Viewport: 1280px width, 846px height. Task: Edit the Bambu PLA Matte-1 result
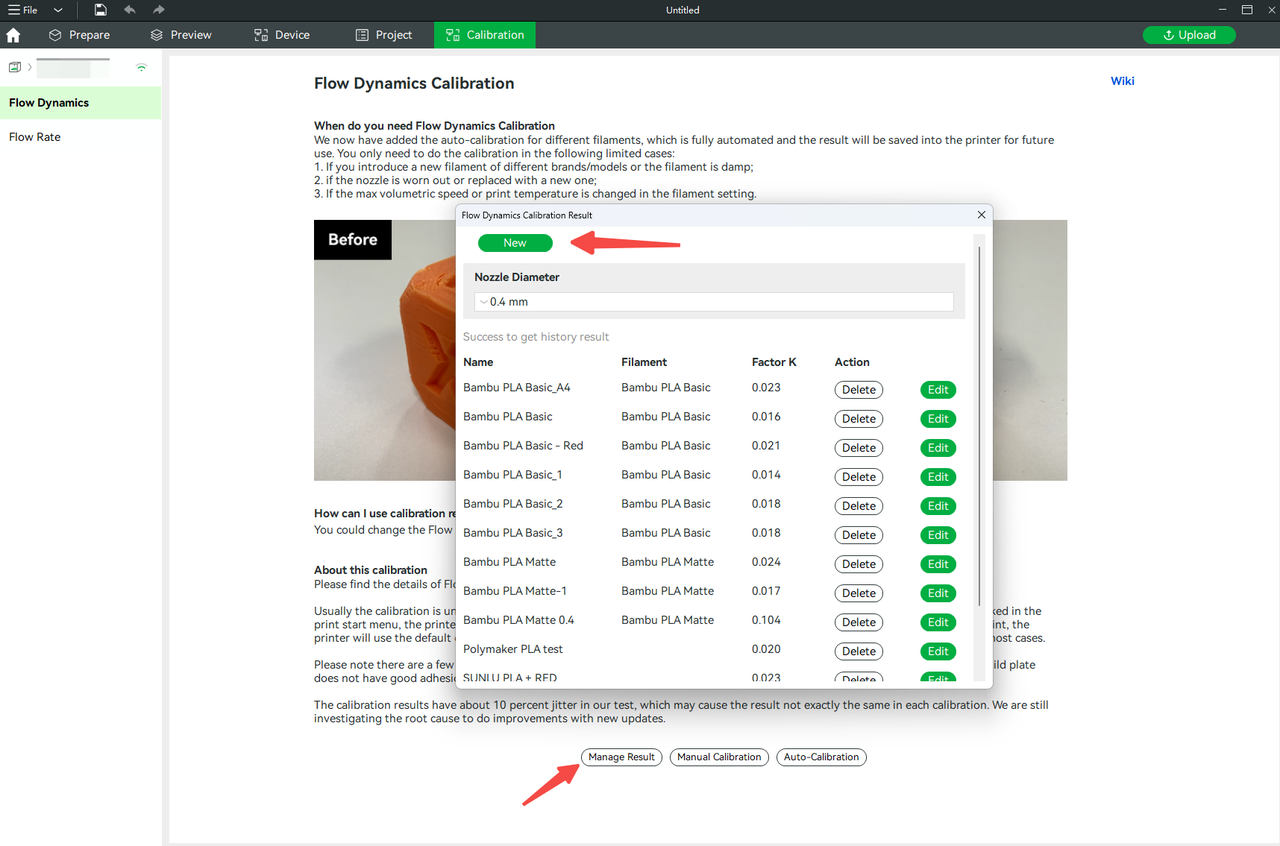[938, 593]
